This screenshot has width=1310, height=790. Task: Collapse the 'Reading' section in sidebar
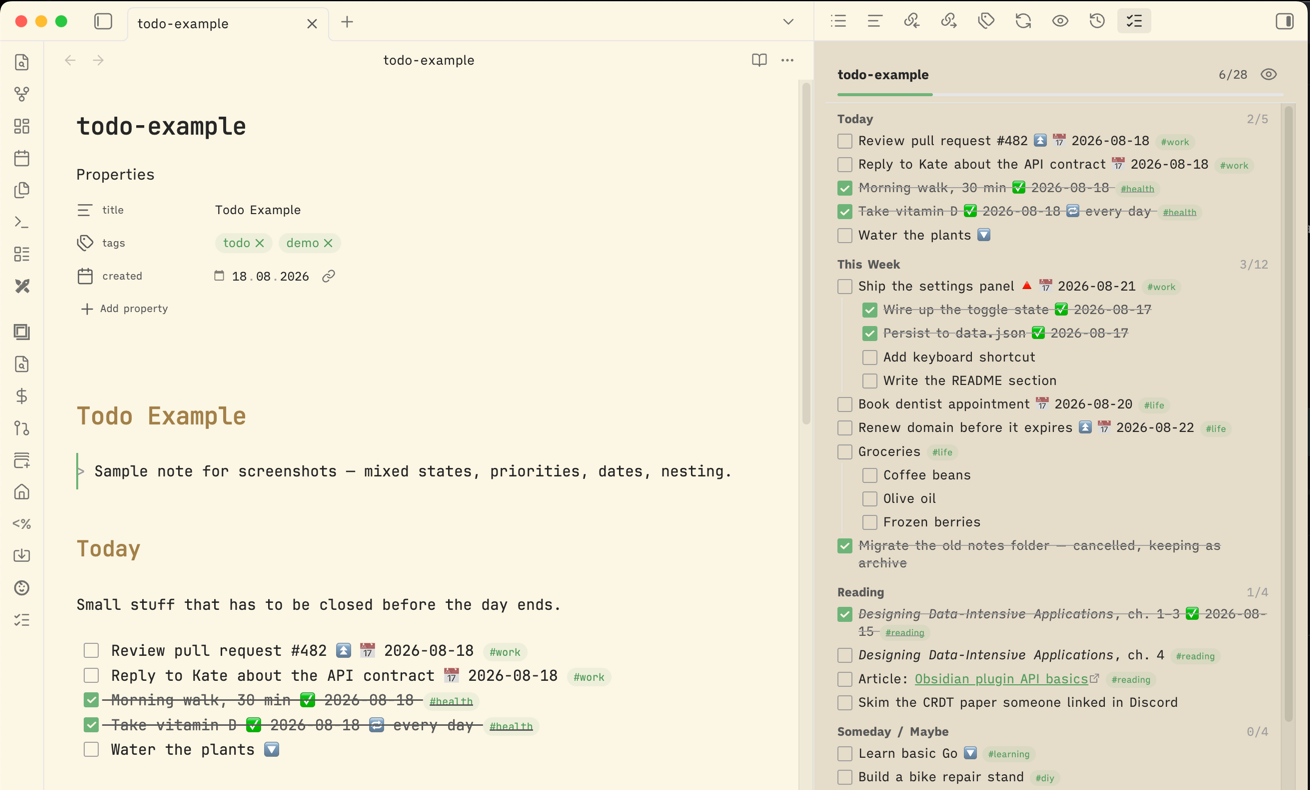860,592
